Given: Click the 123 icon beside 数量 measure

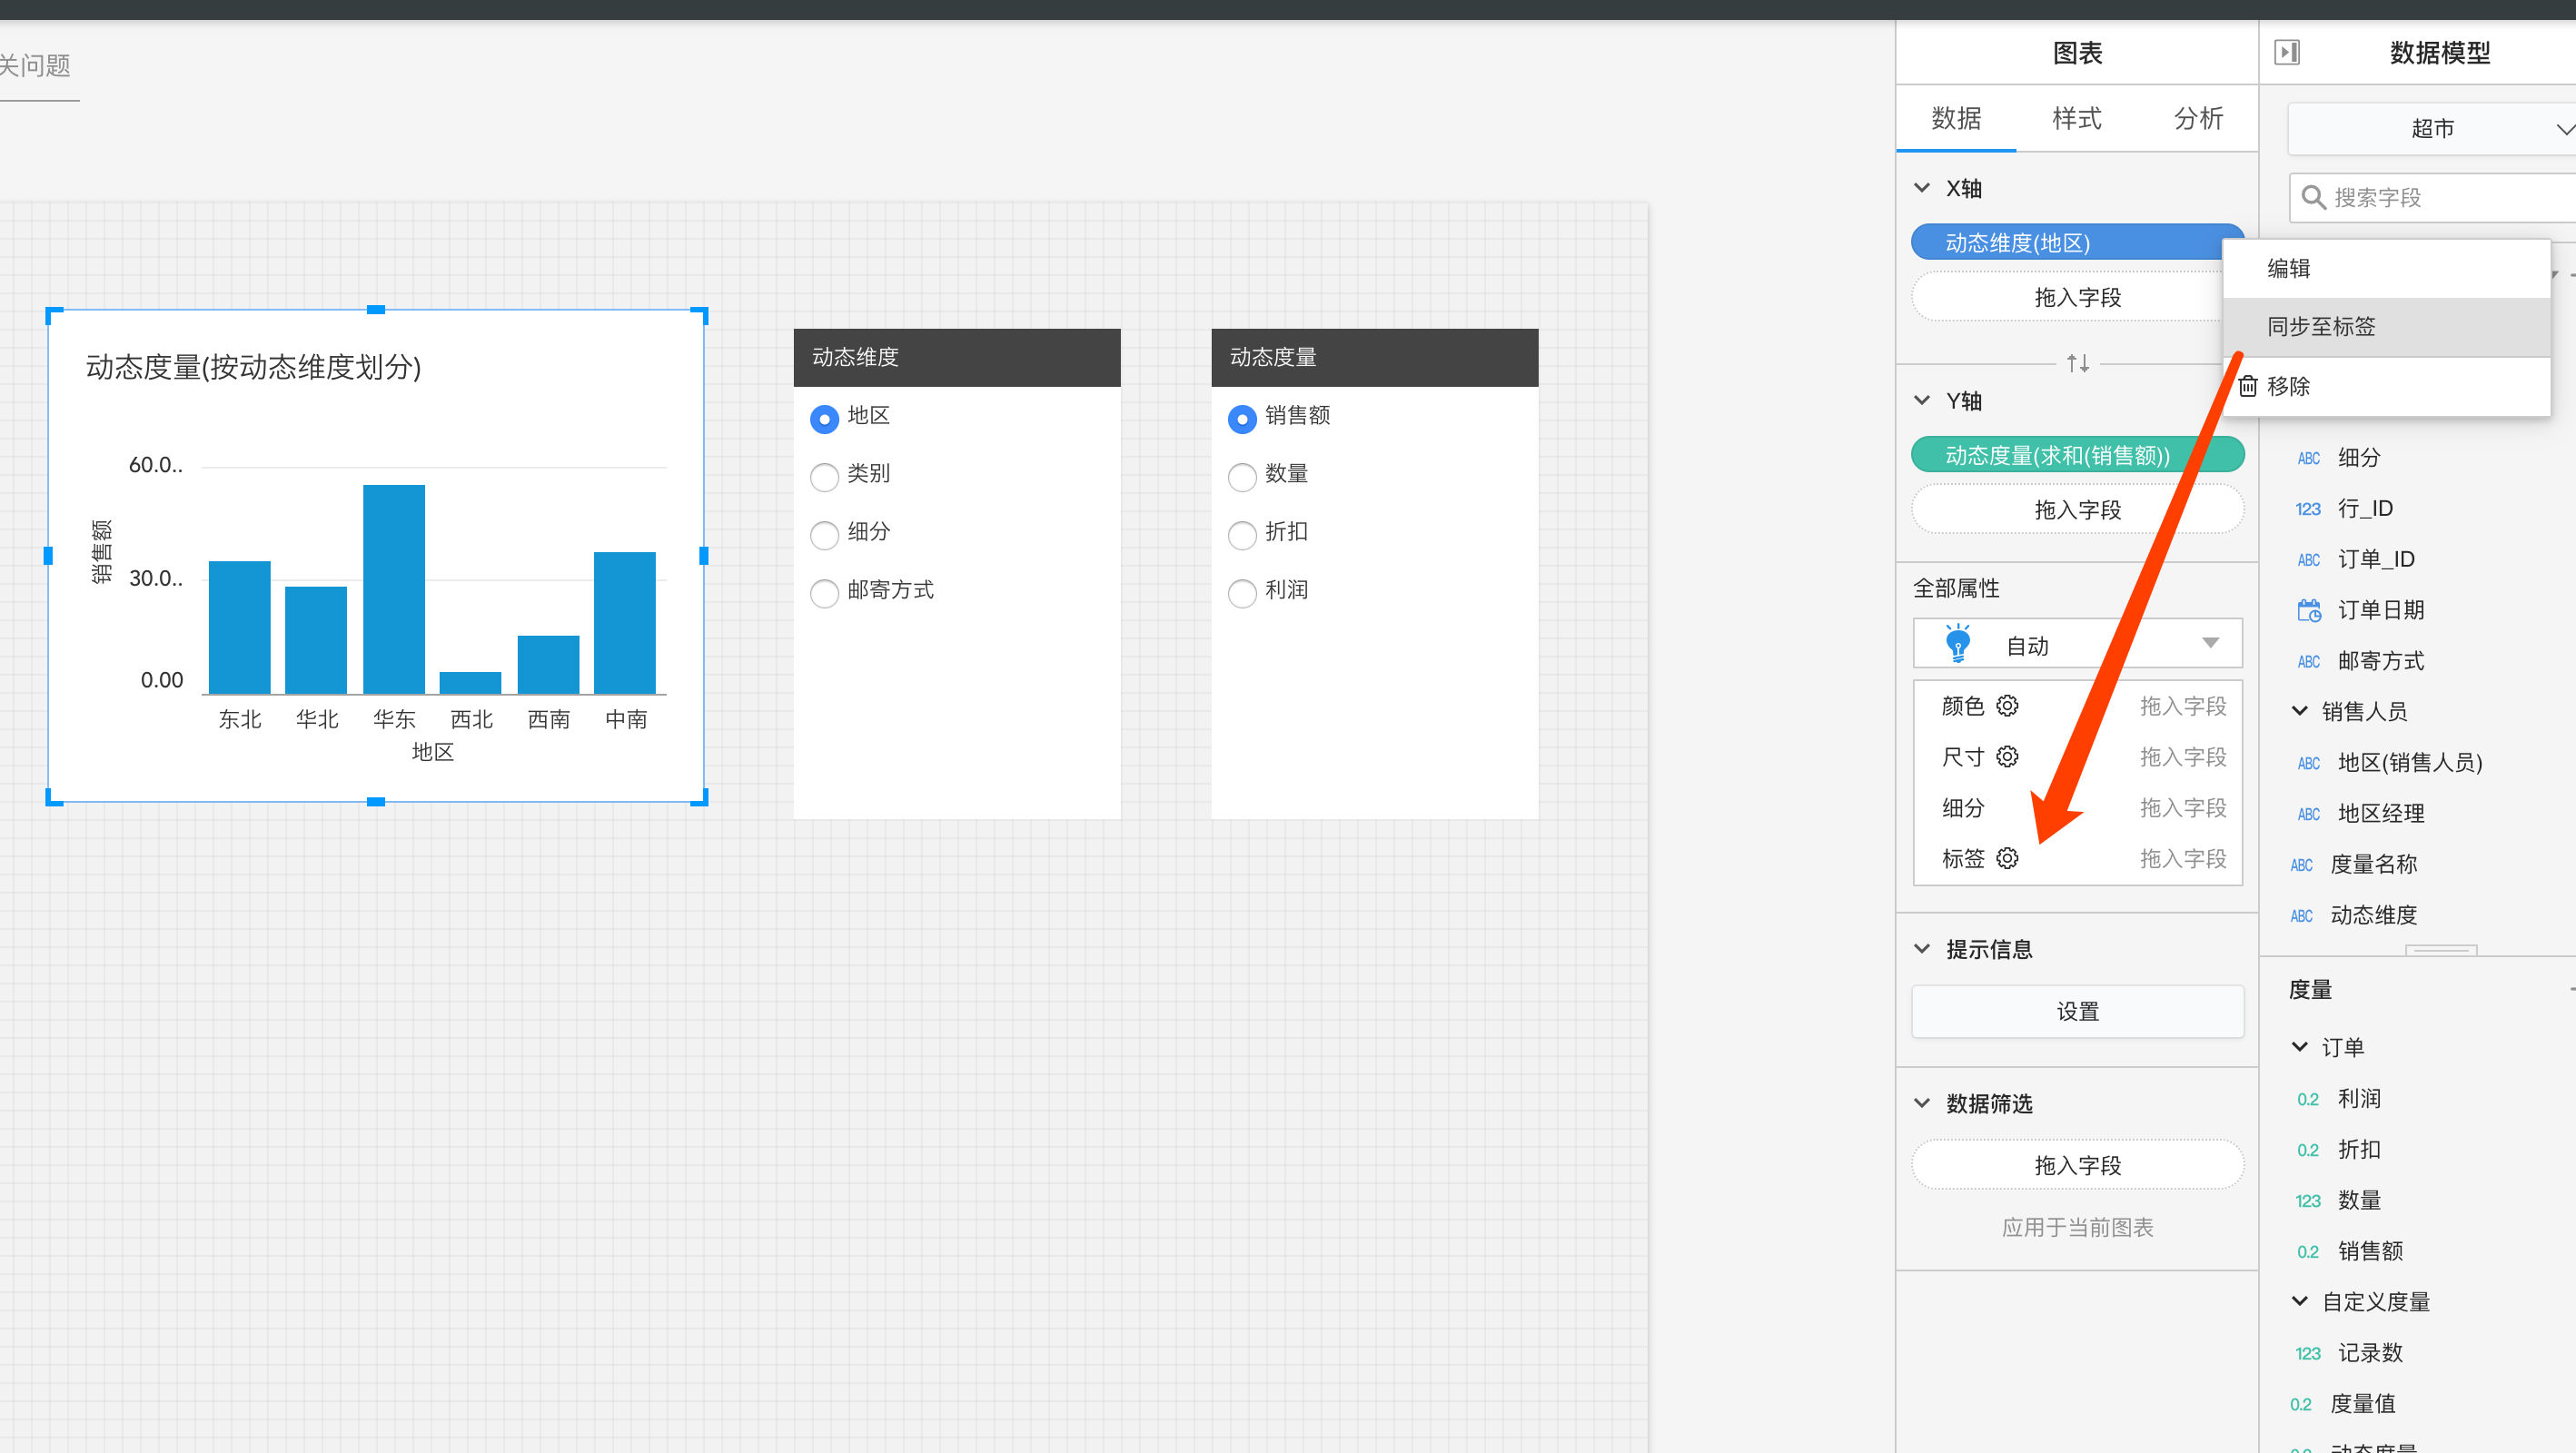Looking at the screenshot, I should tap(2308, 1201).
